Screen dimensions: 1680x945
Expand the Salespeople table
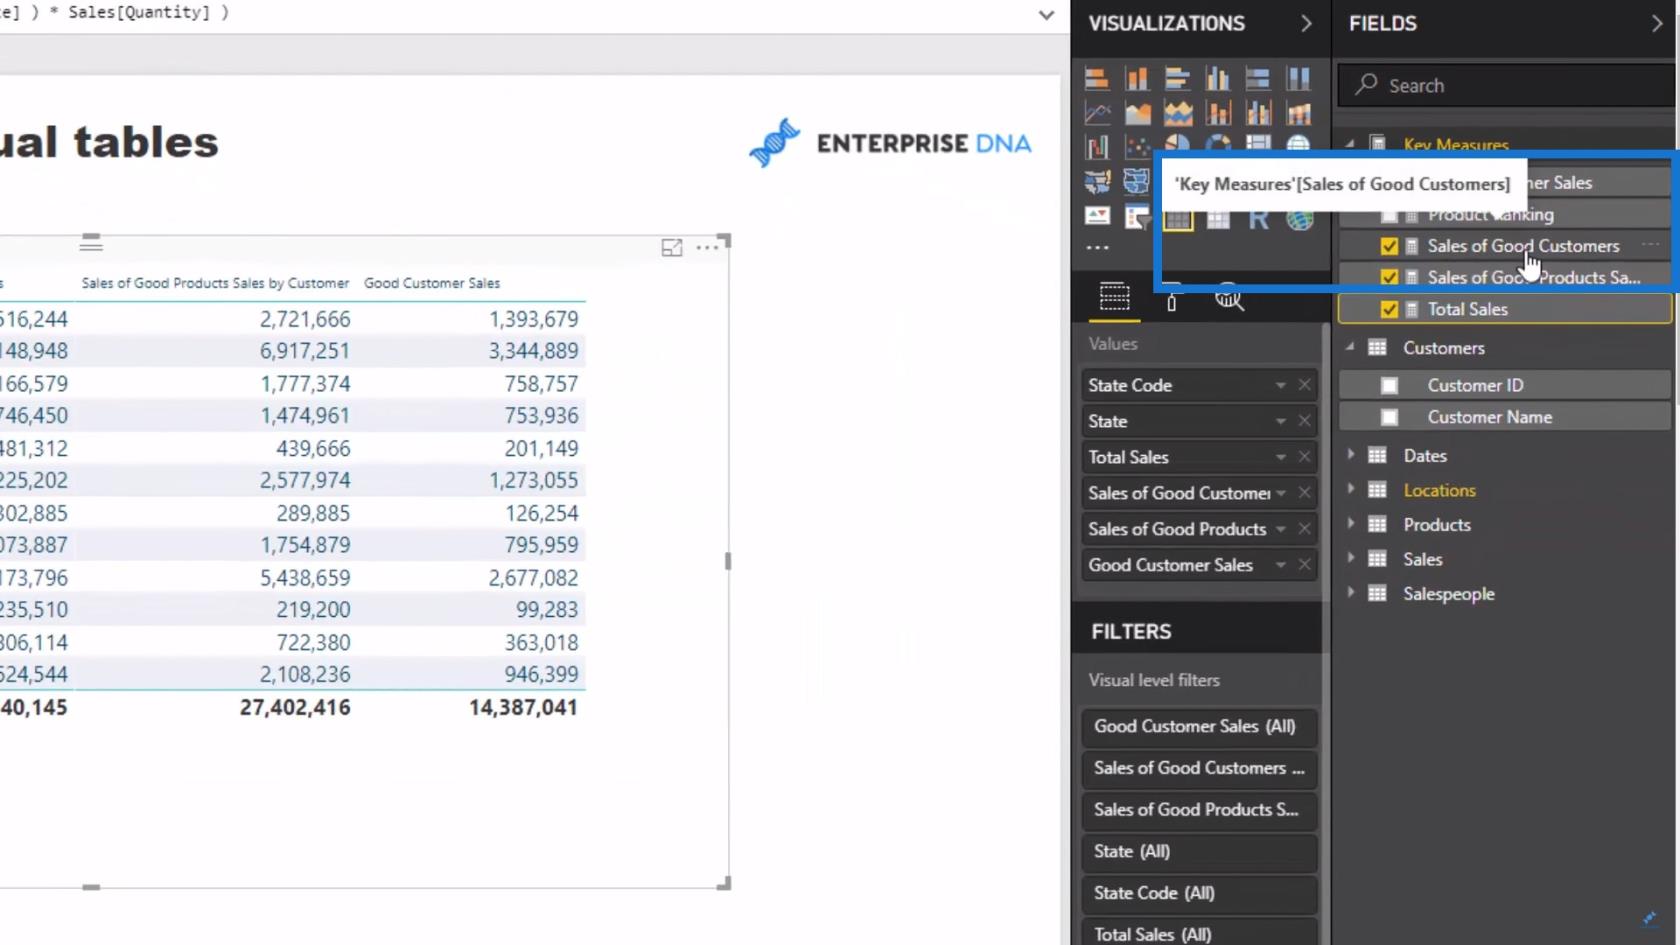1350,593
